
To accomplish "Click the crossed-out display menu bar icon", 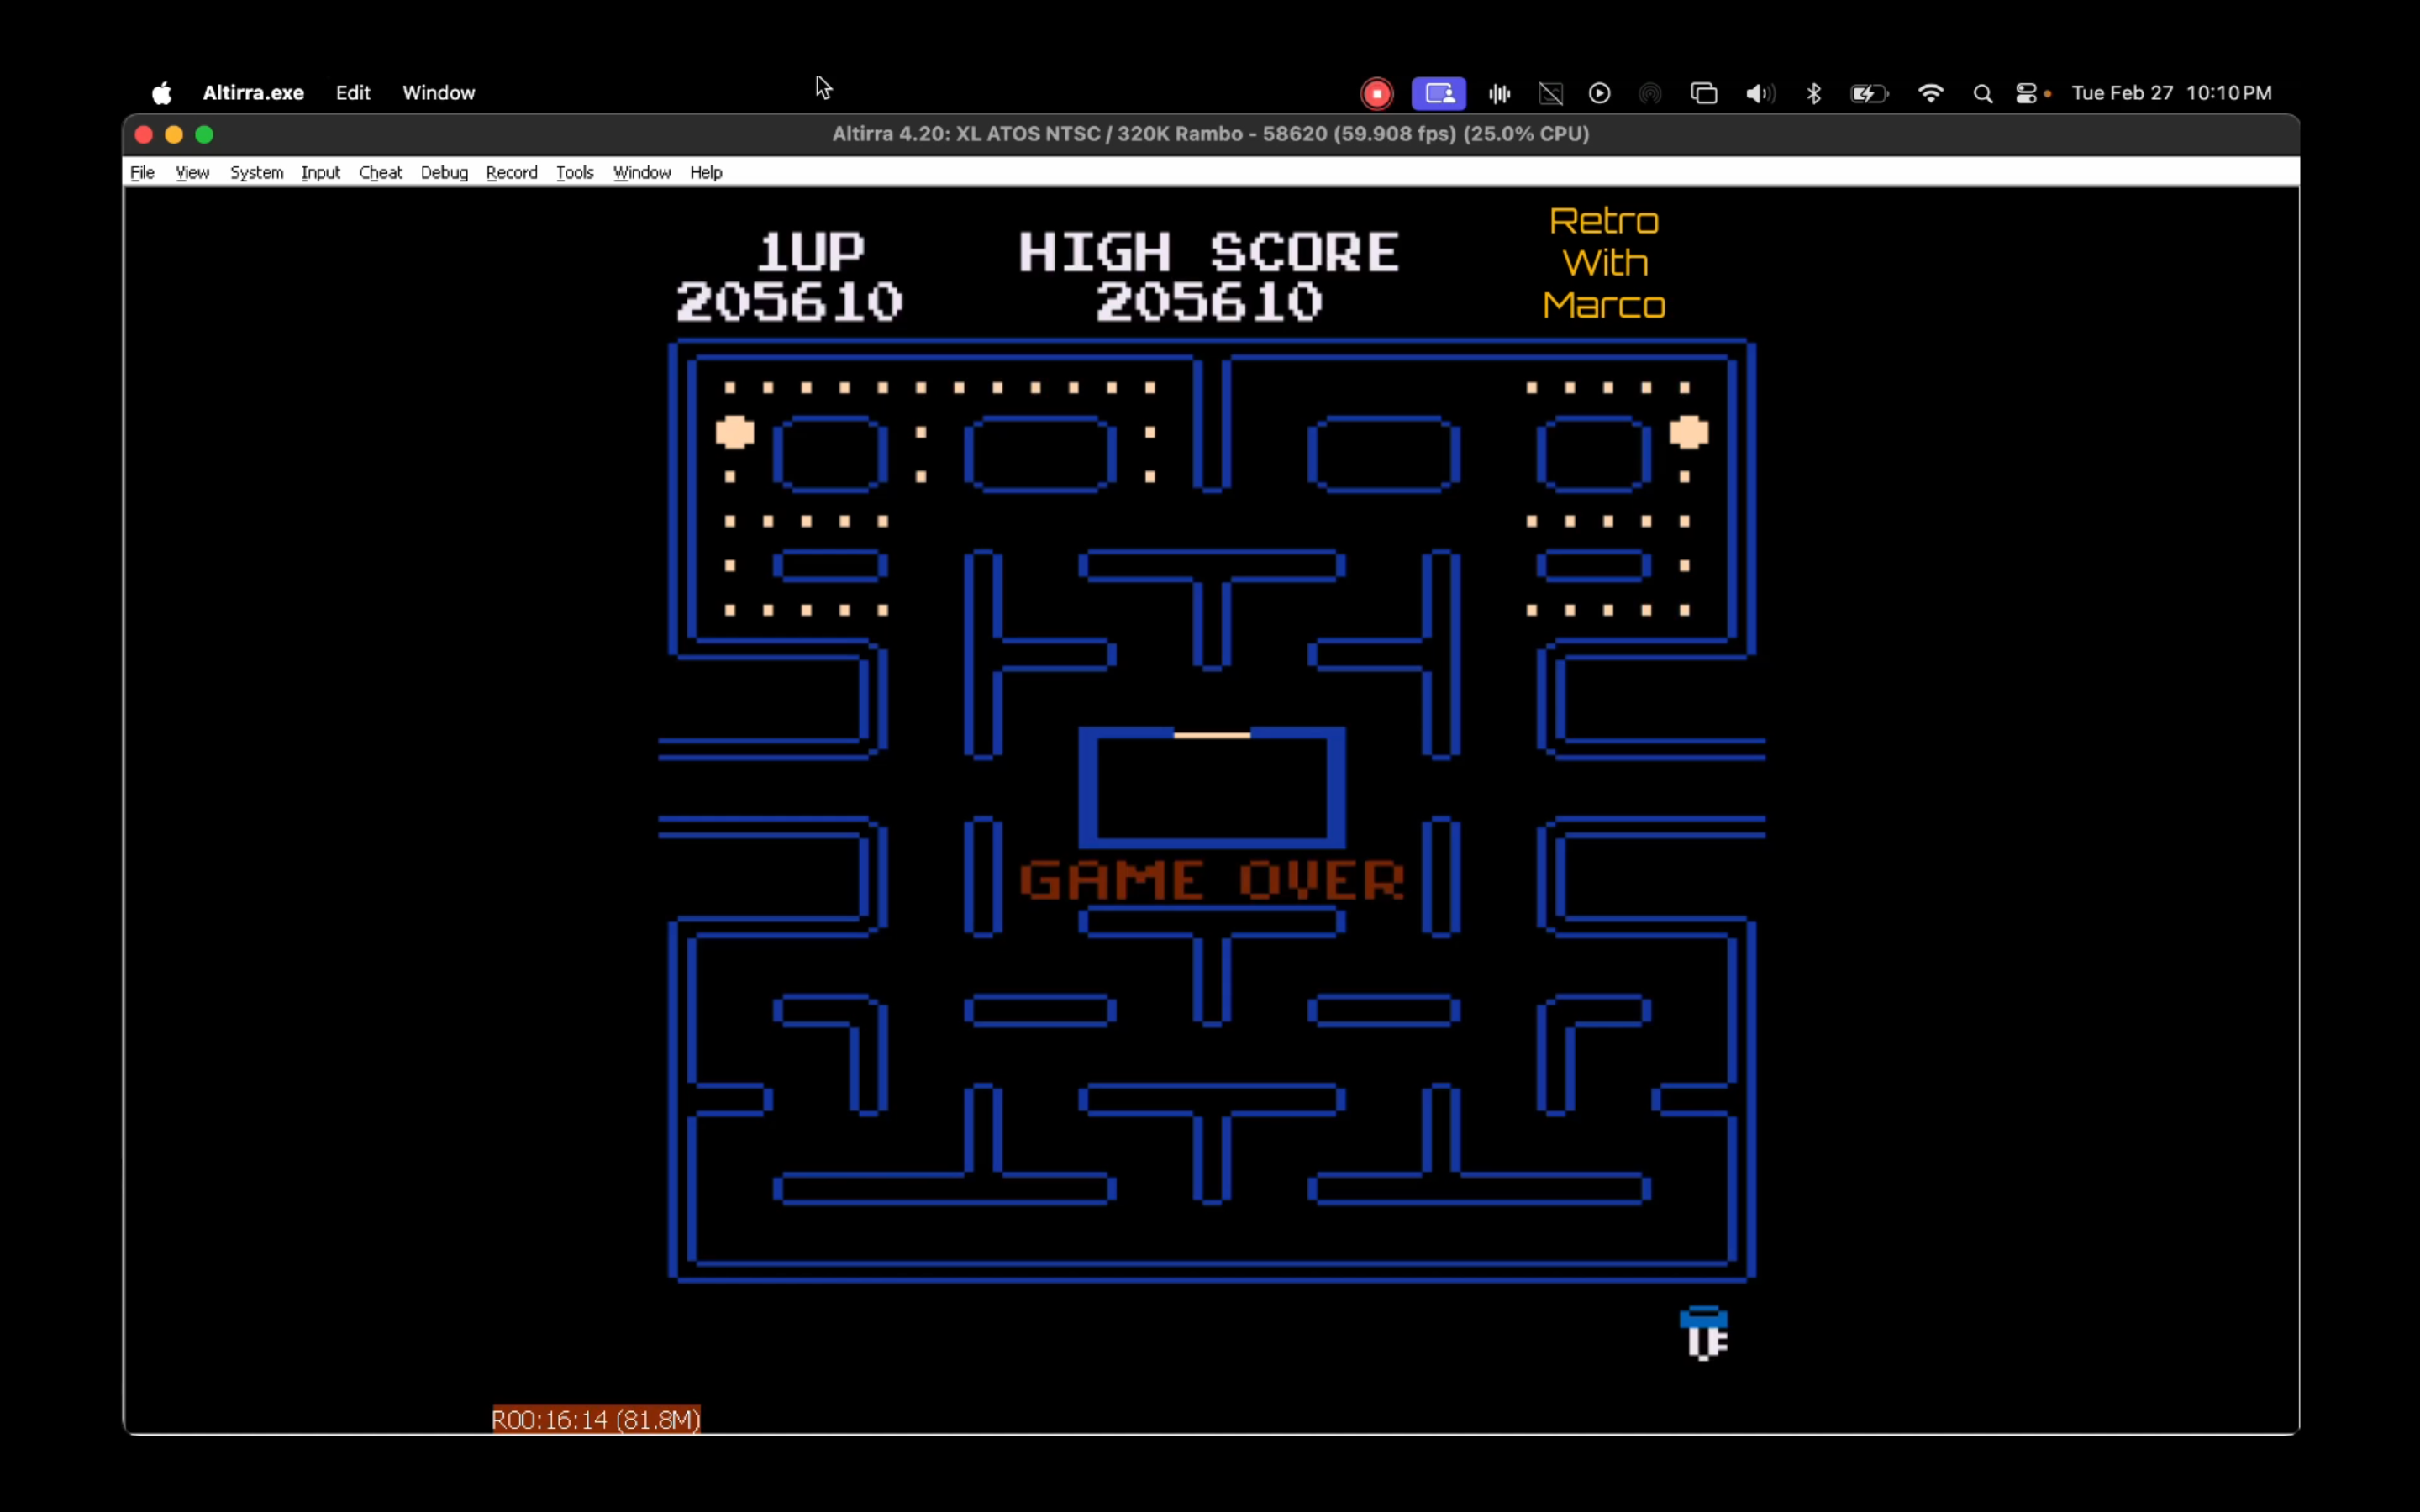I will pos(1550,93).
